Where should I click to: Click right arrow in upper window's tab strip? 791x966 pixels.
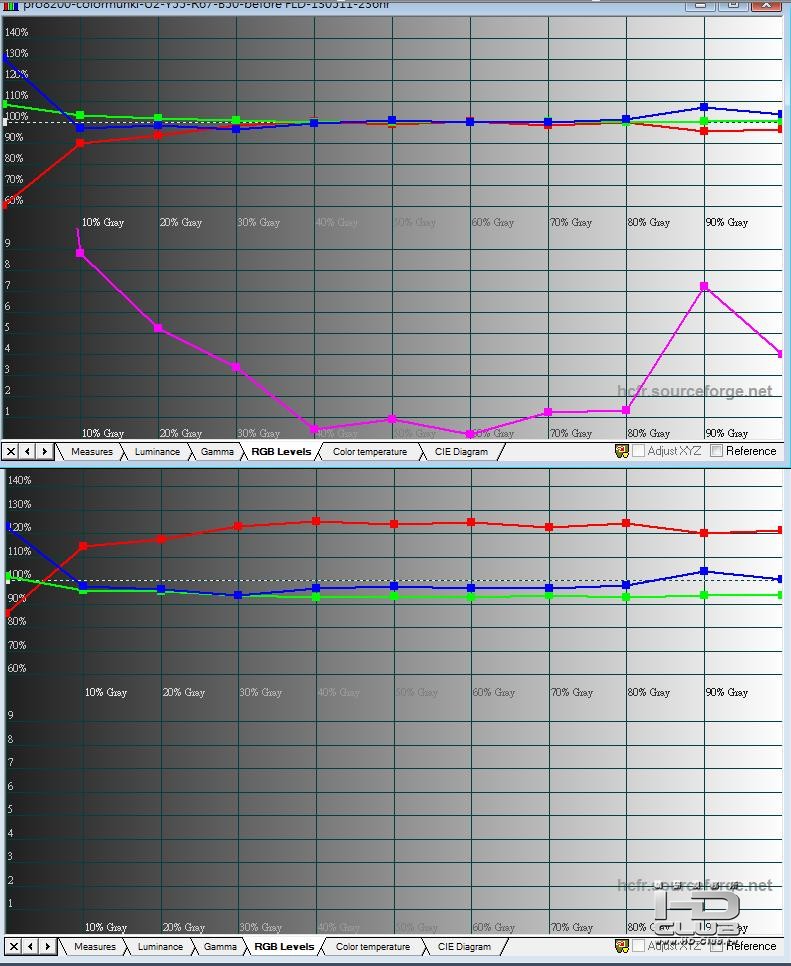(44, 452)
